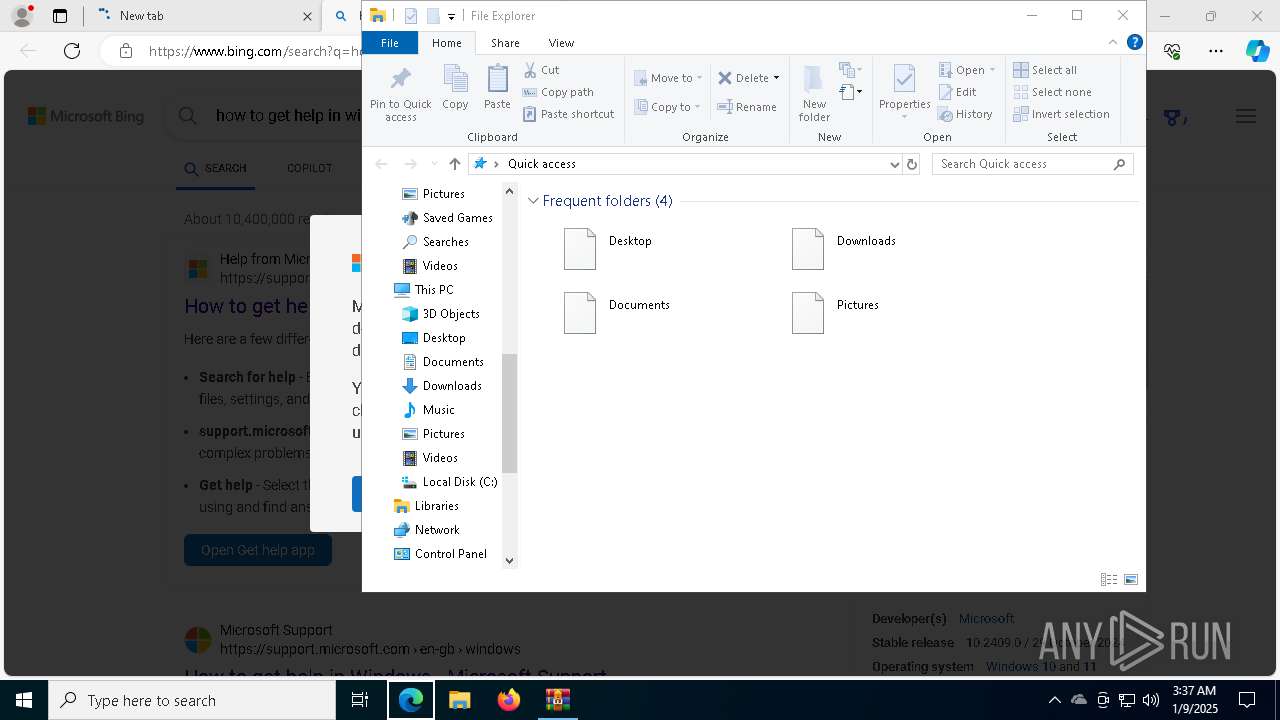Open Firefox from the taskbar
This screenshot has height=720, width=1280.
click(509, 700)
